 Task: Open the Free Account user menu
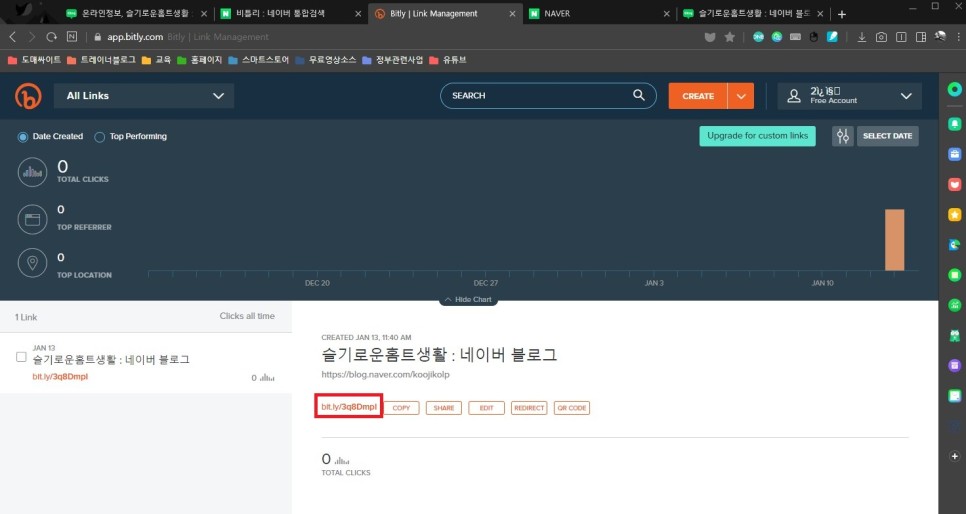tap(850, 96)
